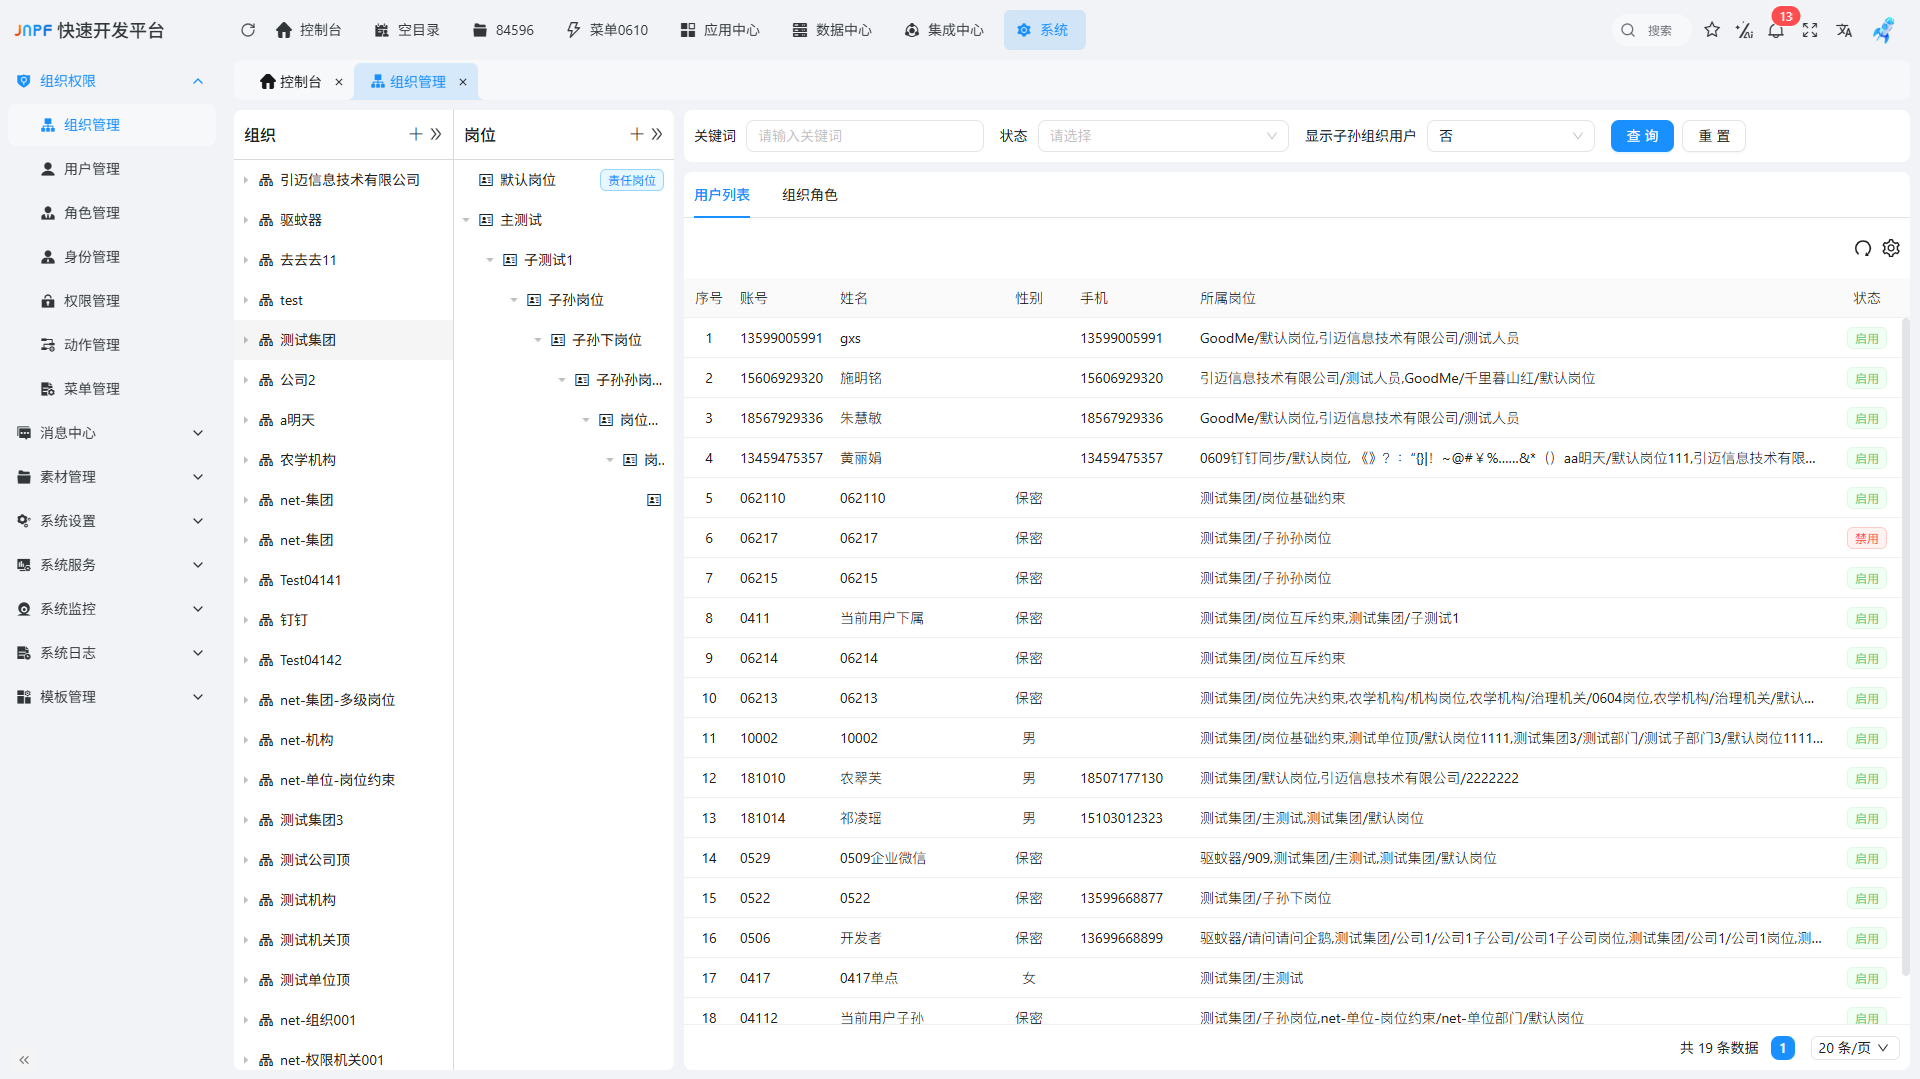Collapse the 子测试1 position node
Image resolution: width=1920 pixels, height=1079 pixels.
coord(490,260)
